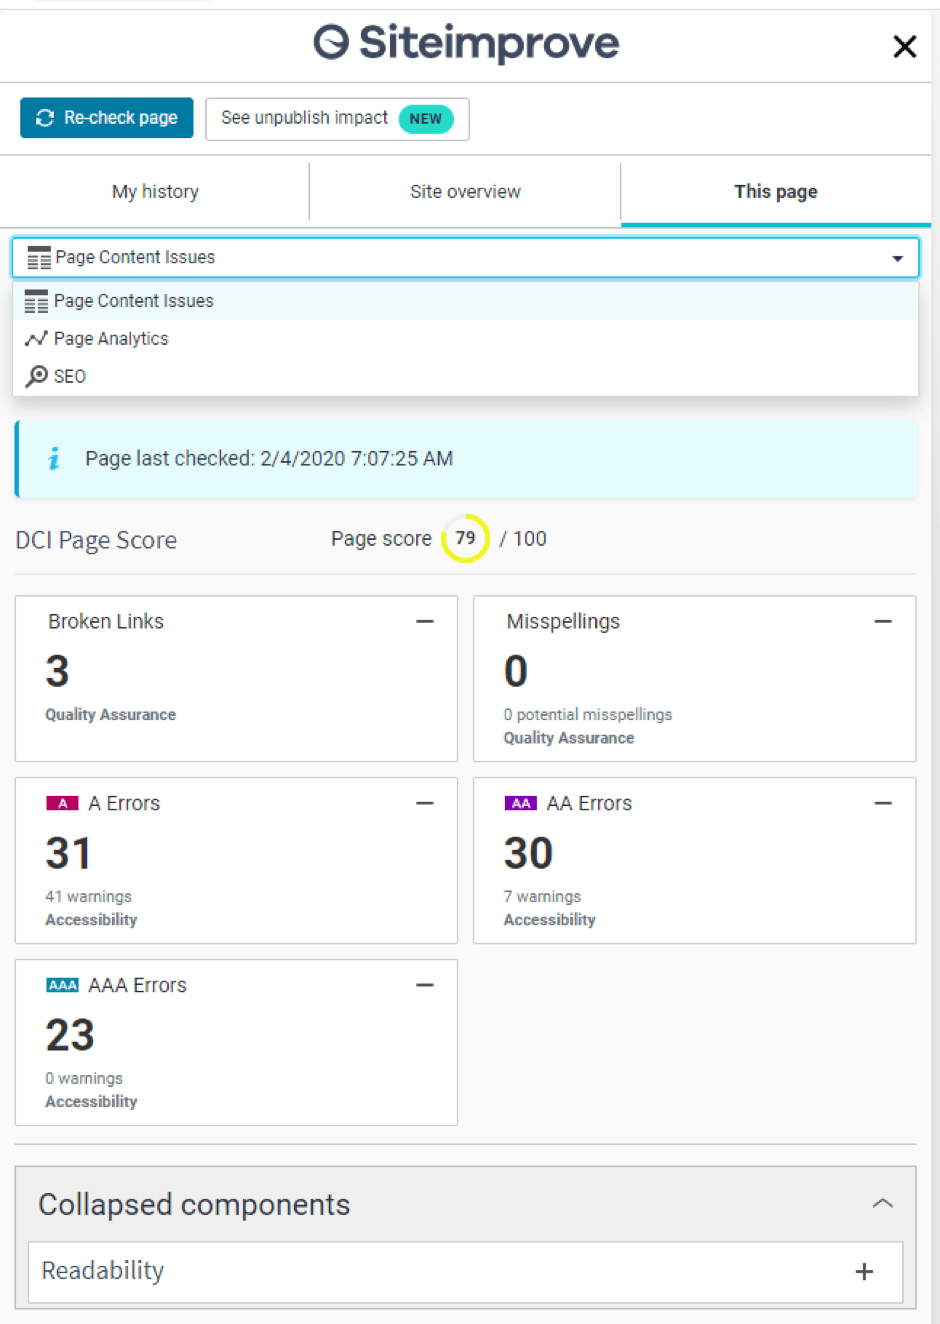This screenshot has height=1324, width=940.
Task: Click See unpublish impact button
Action: 336,118
